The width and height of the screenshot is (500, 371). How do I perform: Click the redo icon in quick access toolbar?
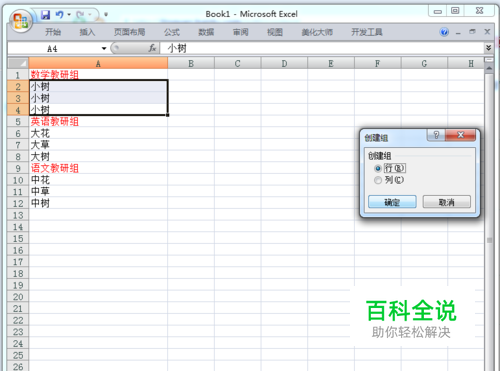(x=80, y=15)
